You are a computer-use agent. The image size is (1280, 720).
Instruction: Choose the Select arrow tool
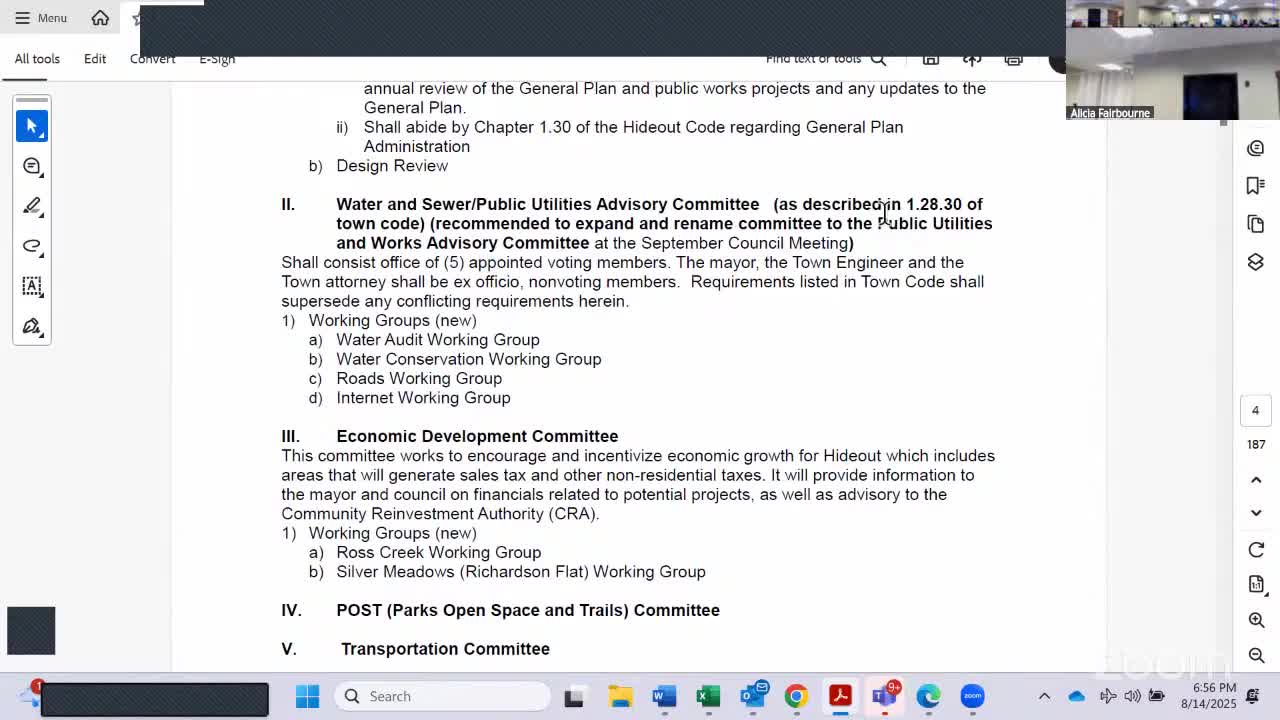[32, 126]
